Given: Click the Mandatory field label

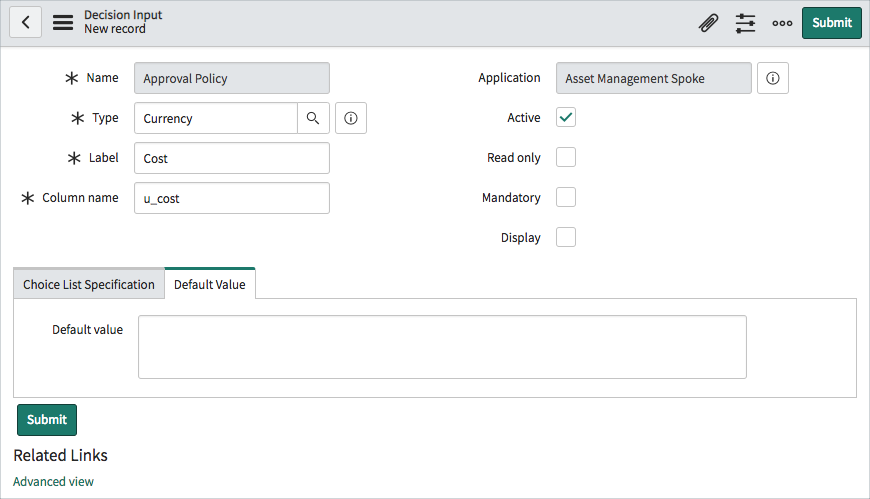Looking at the screenshot, I should pos(511,198).
